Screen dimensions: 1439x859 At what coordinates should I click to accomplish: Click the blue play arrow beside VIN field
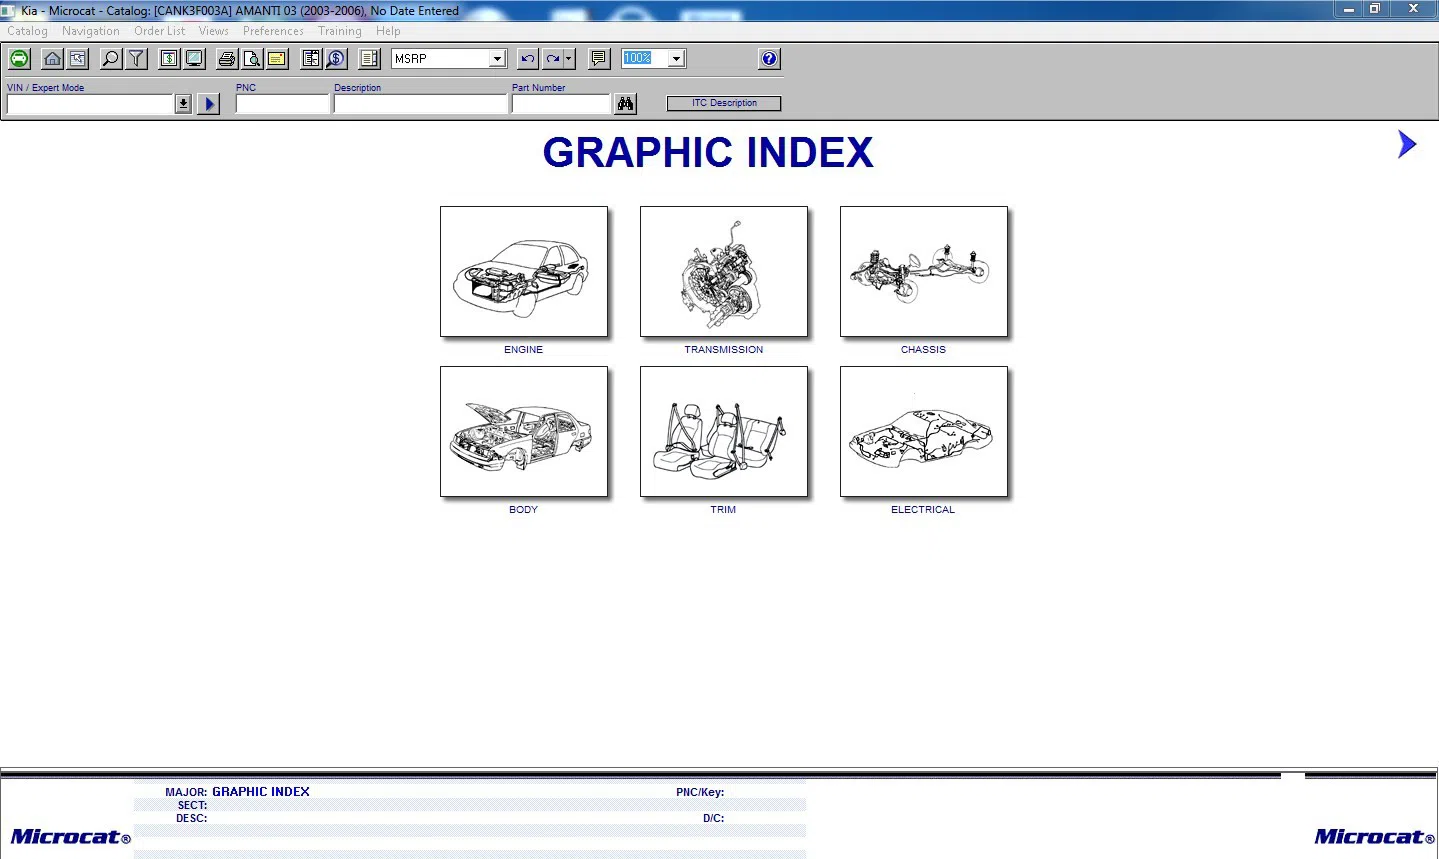(x=208, y=104)
